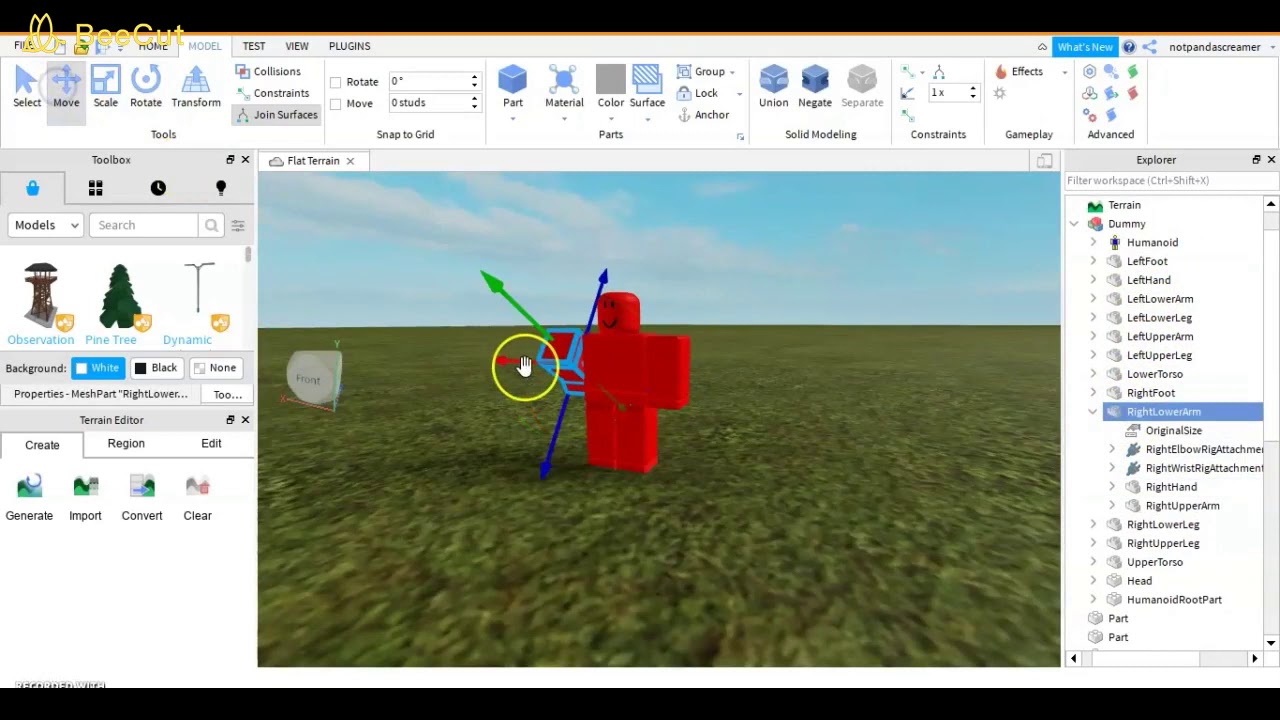1280x720 pixels.
Task: Insert a new Part
Action: point(513,87)
